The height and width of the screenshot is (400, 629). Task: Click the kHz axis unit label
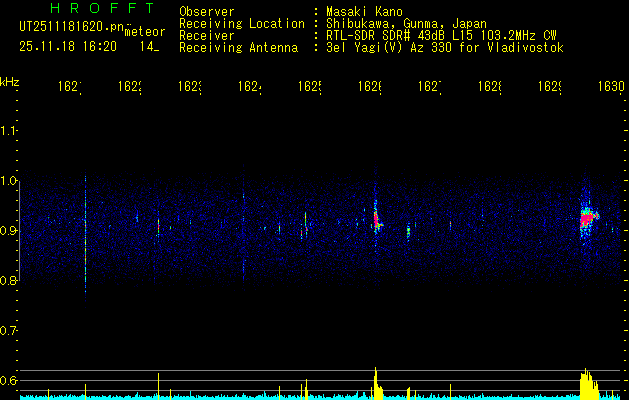coord(10,82)
